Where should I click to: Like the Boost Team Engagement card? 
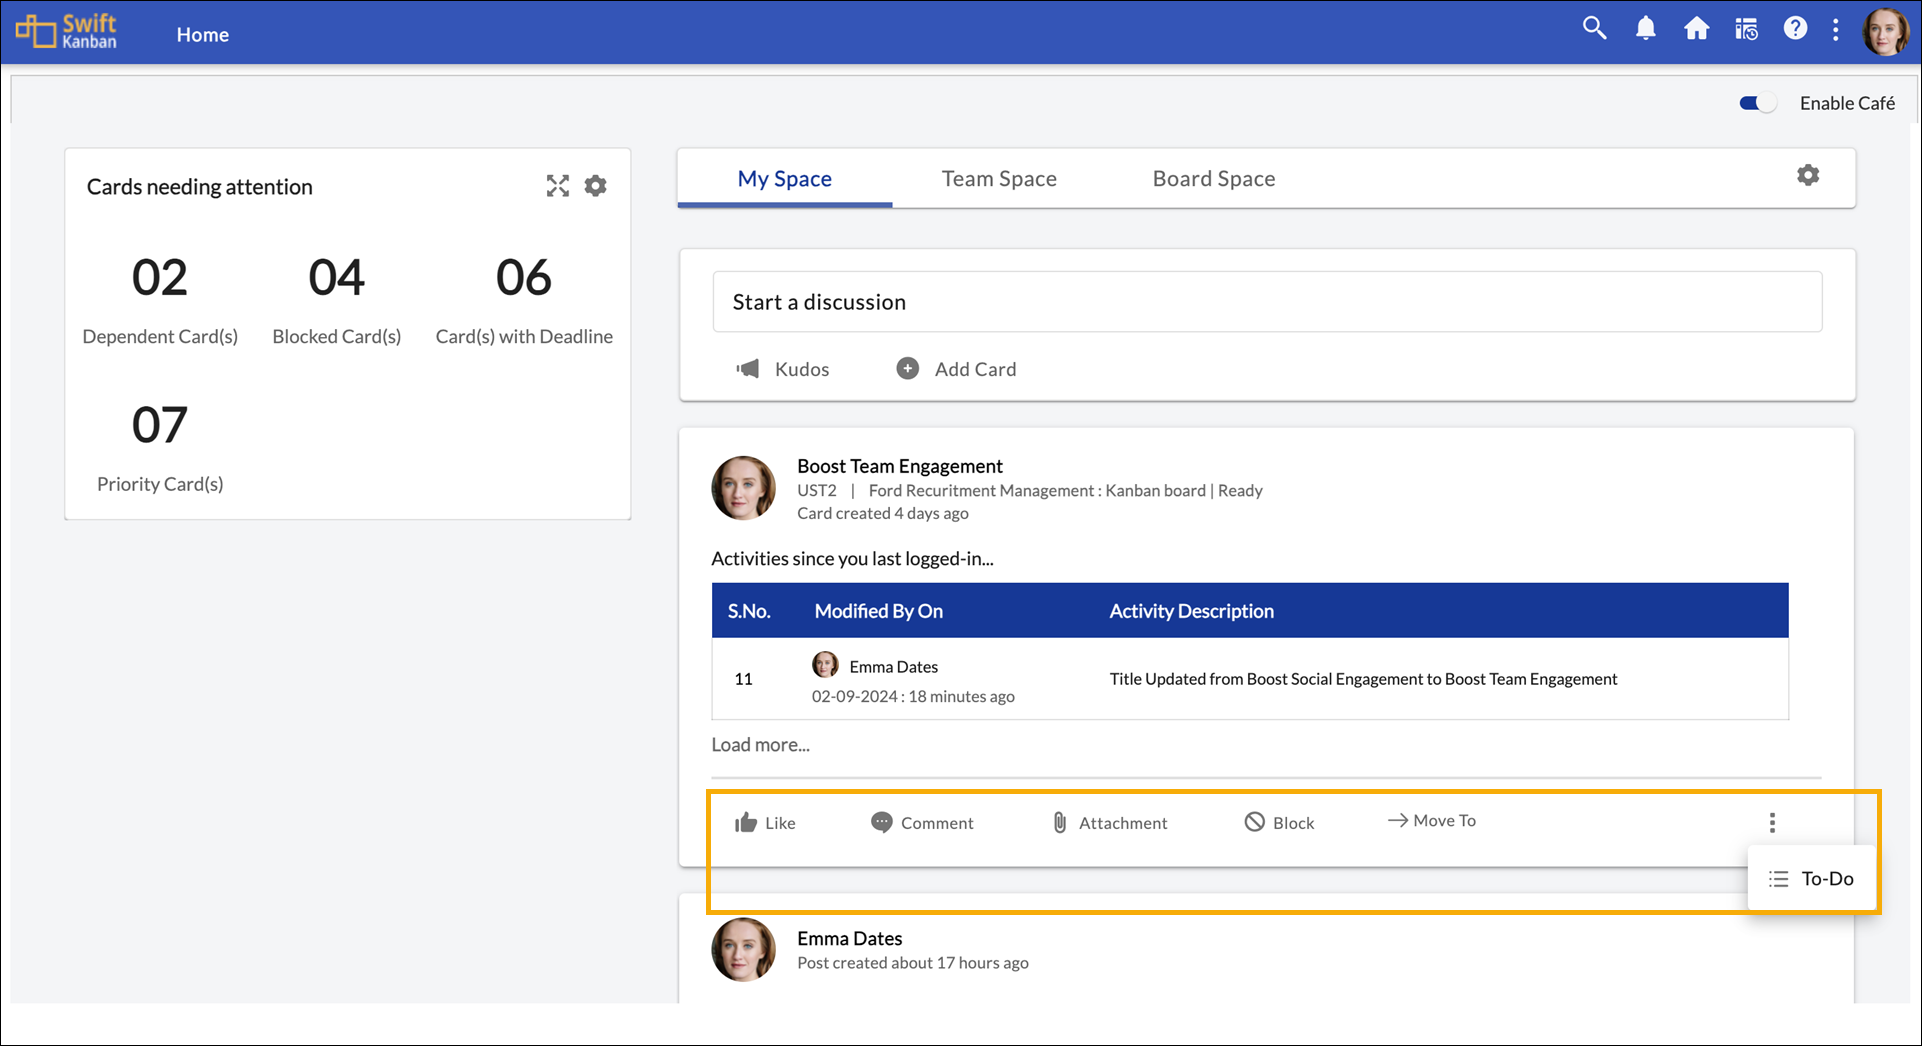pyautogui.click(x=765, y=823)
